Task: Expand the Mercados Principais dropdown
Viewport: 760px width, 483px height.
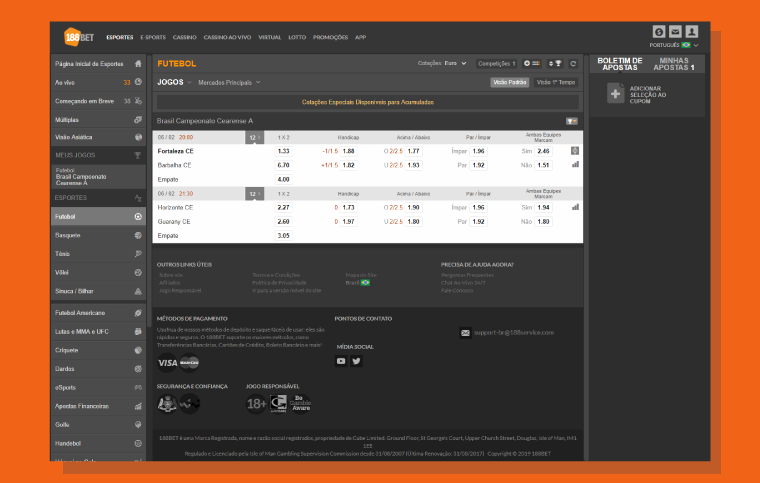Action: (x=229, y=83)
